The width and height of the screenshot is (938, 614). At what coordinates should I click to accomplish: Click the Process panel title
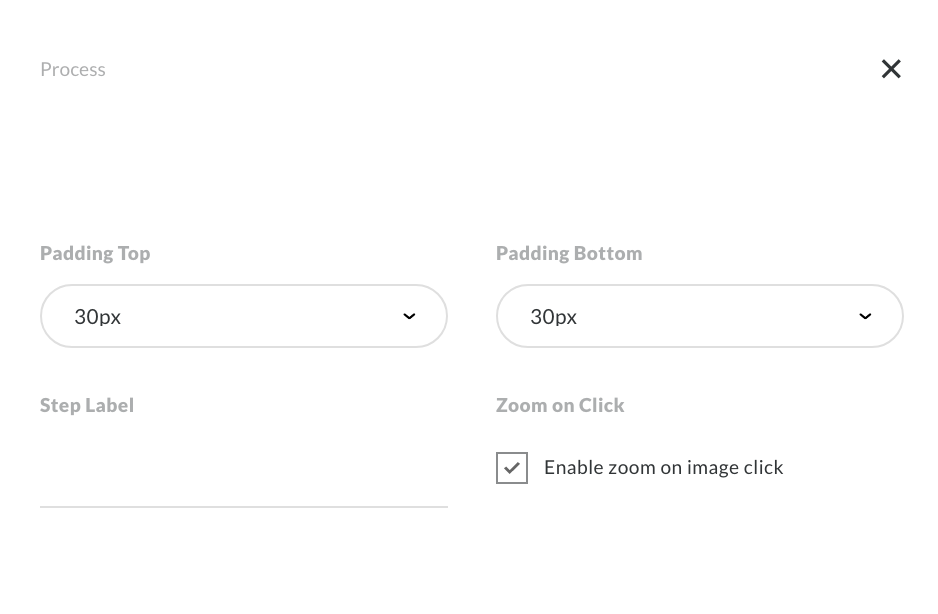73,69
